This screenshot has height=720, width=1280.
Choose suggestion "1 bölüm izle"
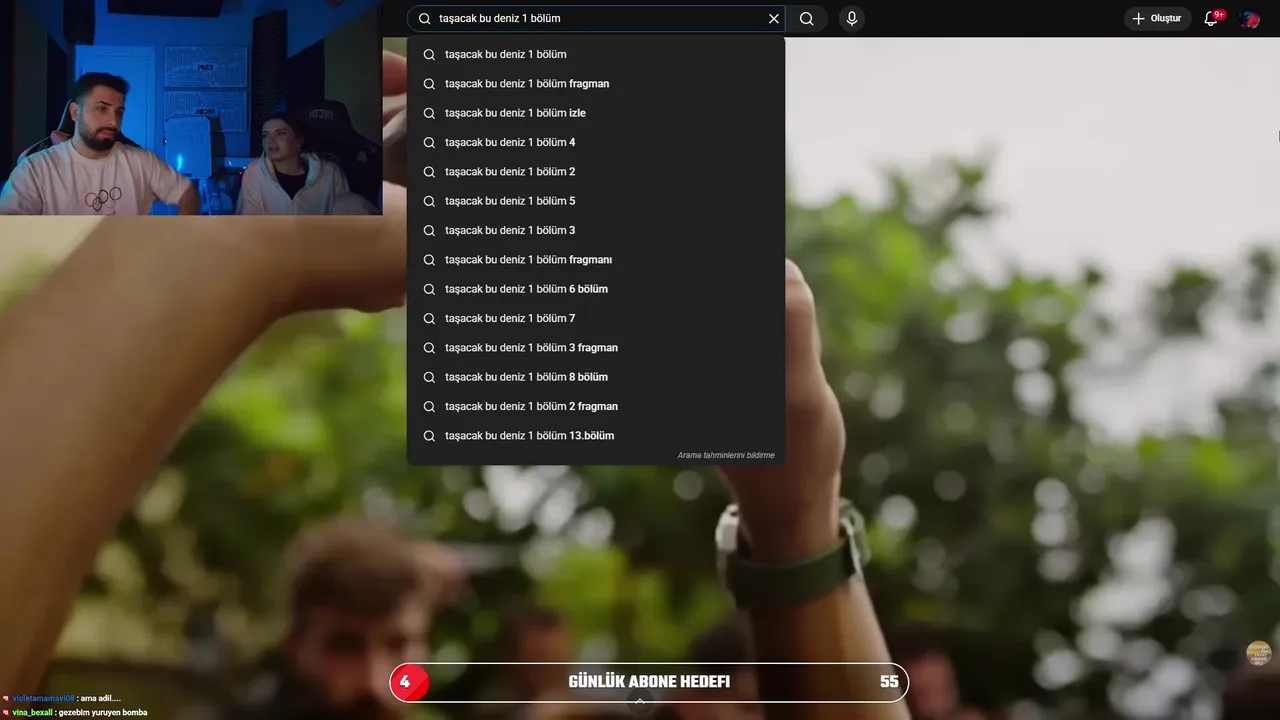(x=596, y=113)
